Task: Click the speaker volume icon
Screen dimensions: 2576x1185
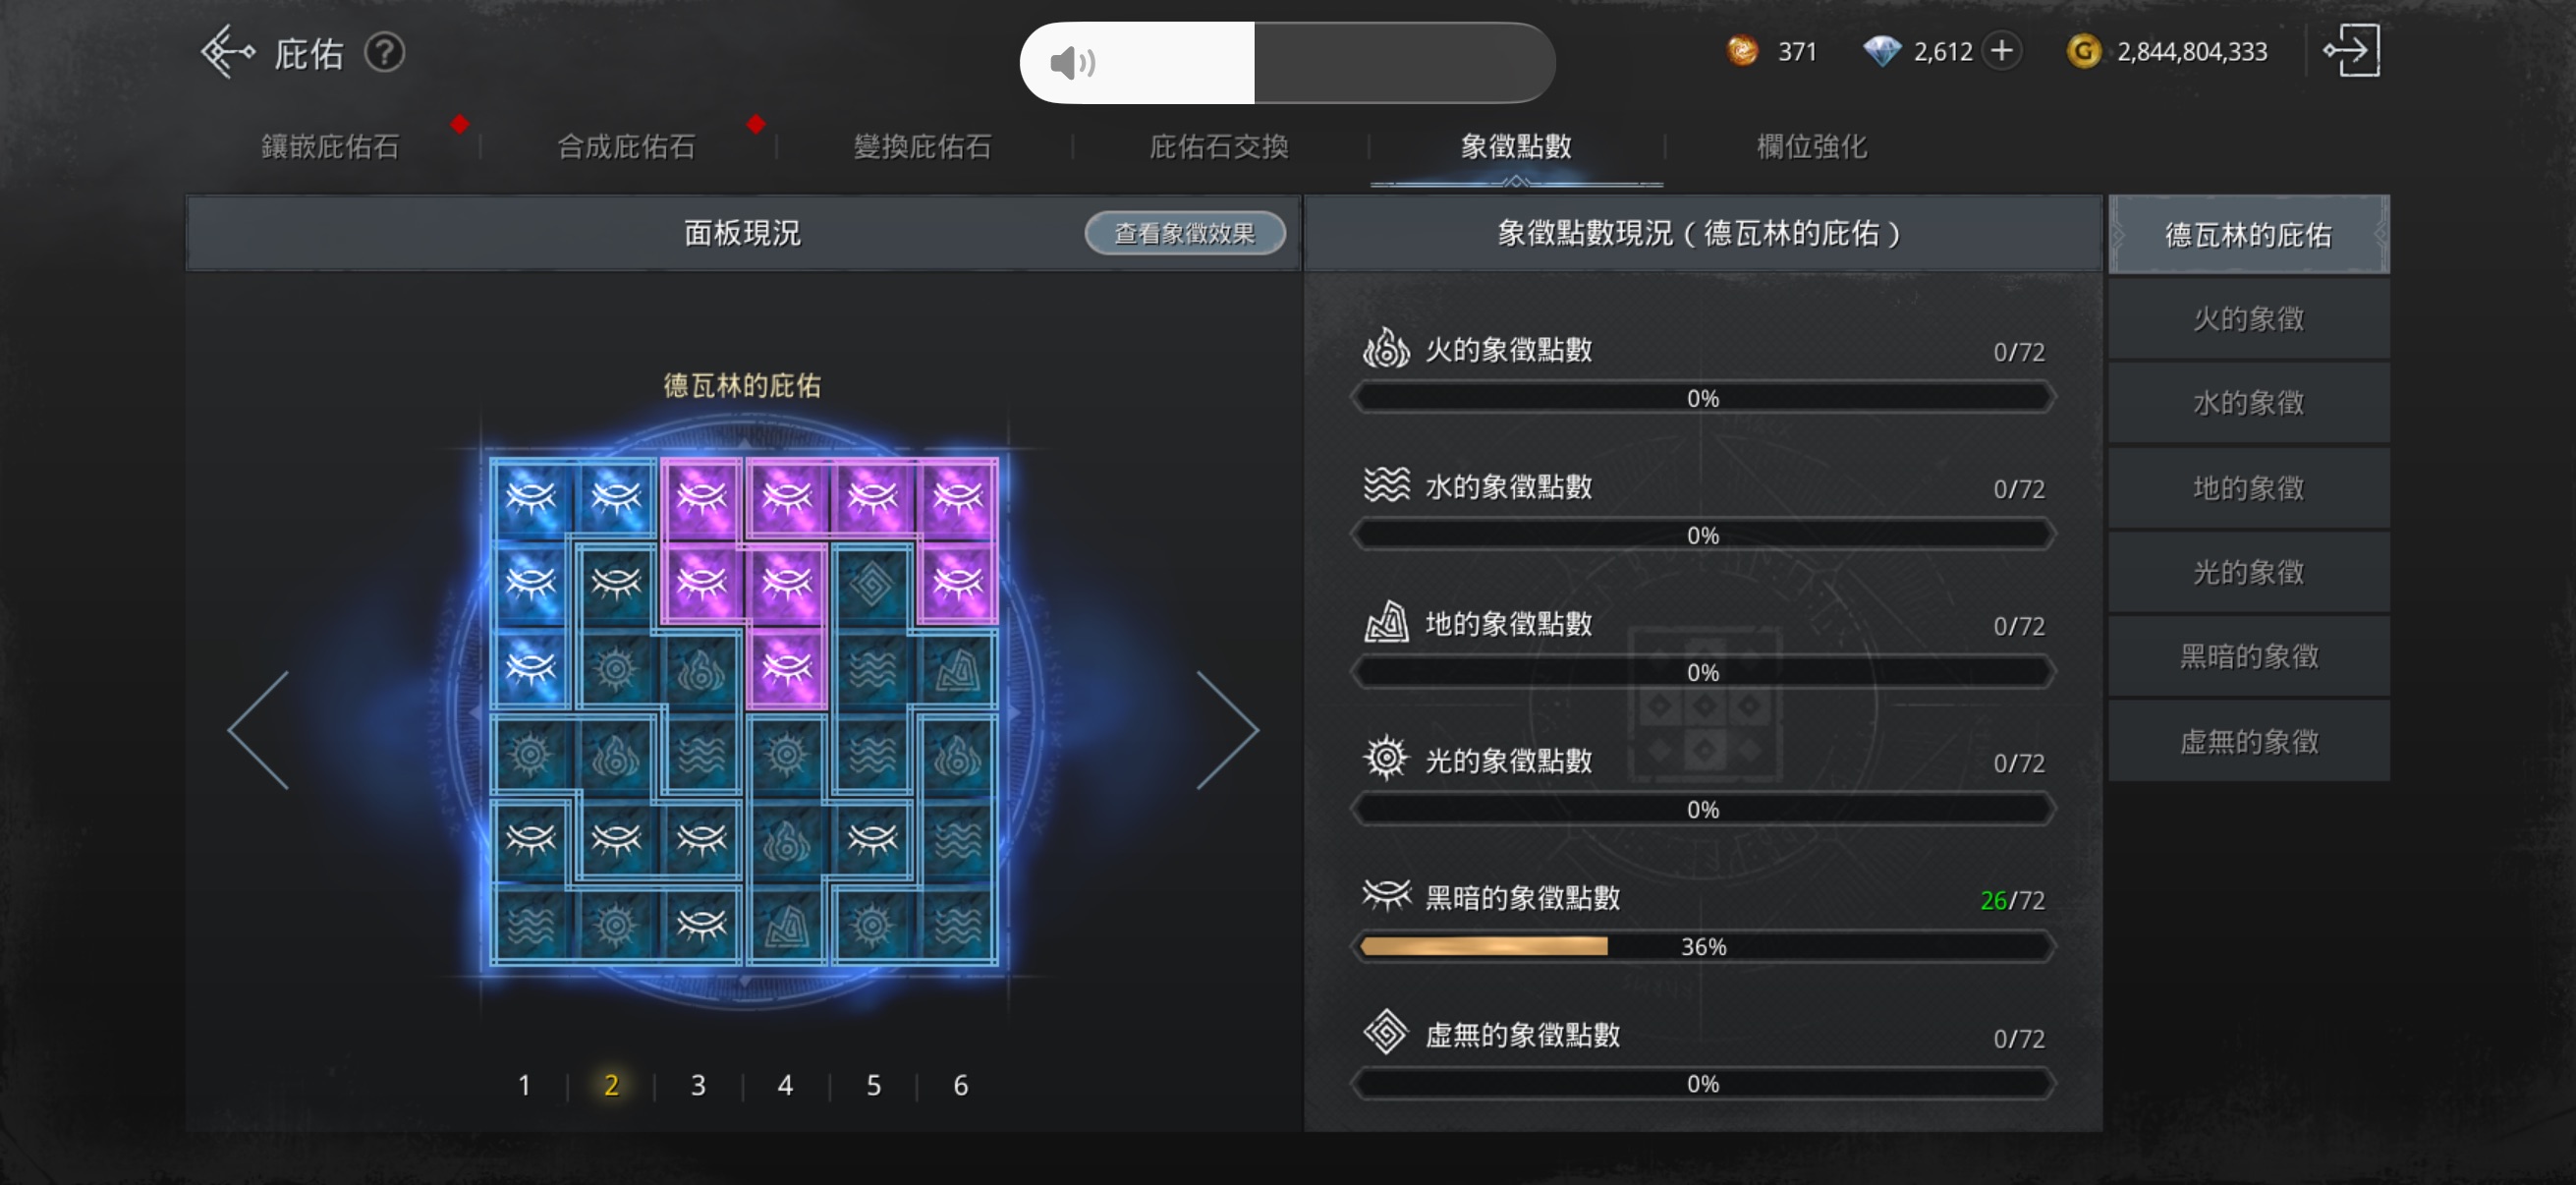Action: click(1072, 63)
